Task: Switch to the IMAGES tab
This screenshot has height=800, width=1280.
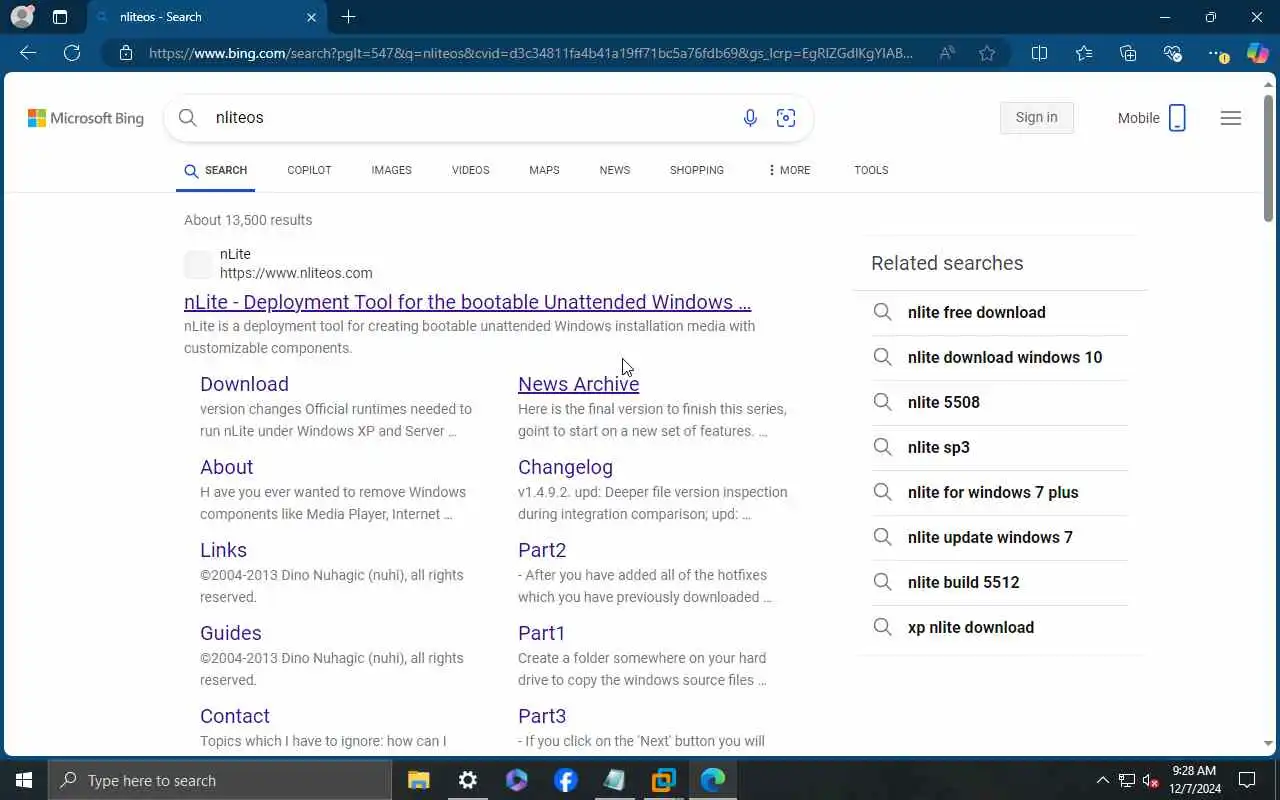Action: pyautogui.click(x=391, y=170)
